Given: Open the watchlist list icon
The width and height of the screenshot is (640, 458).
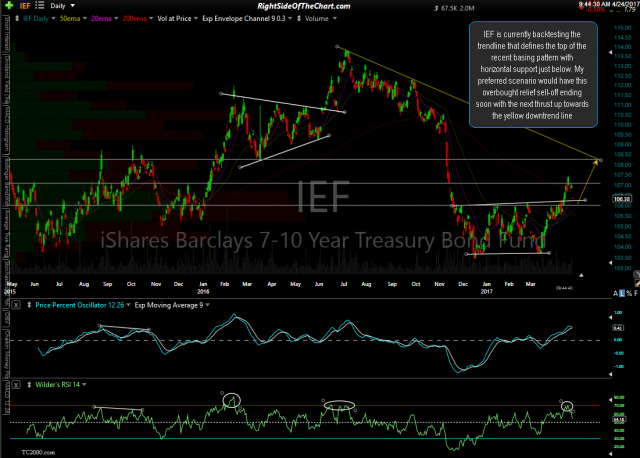Looking at the screenshot, I should (40, 5).
